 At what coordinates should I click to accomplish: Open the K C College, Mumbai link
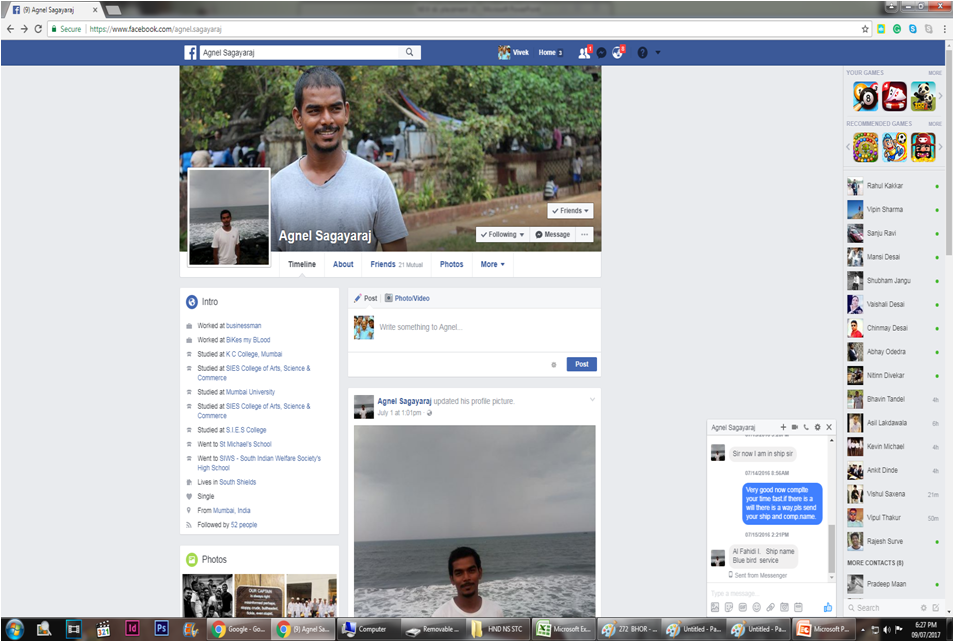(x=254, y=354)
